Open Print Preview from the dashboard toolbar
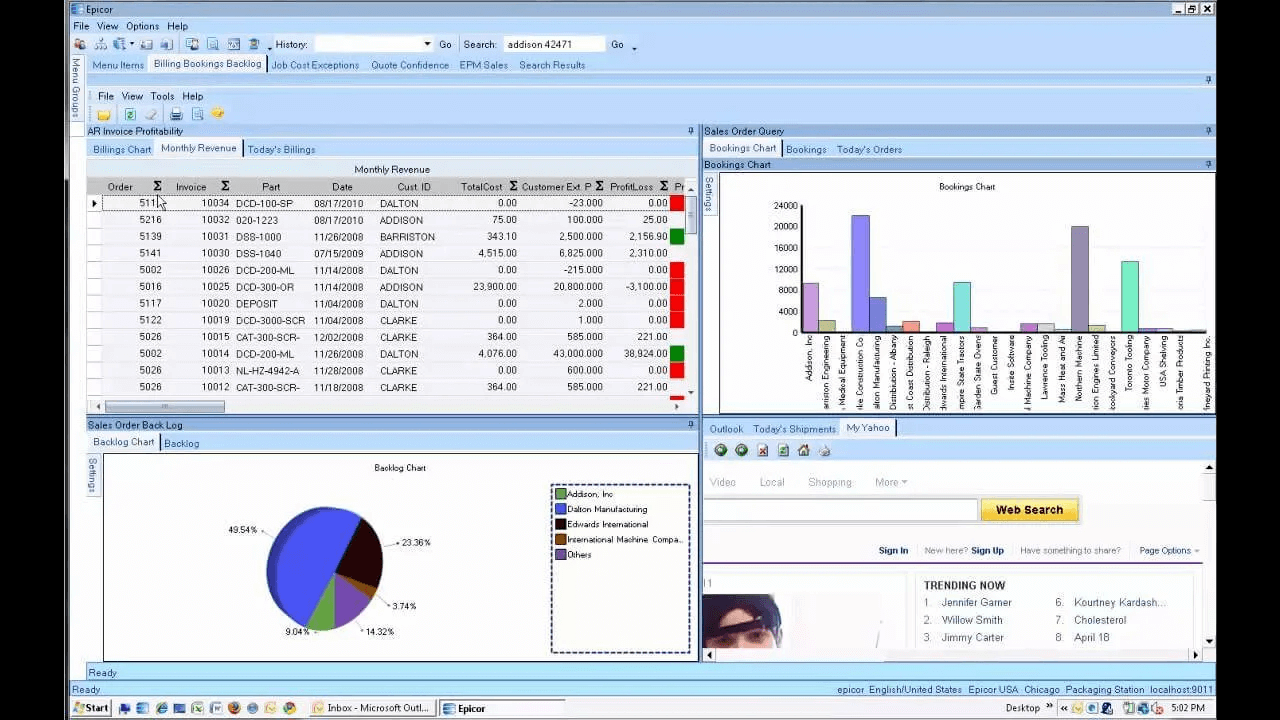Viewport: 1280px width, 720px height. (x=197, y=115)
